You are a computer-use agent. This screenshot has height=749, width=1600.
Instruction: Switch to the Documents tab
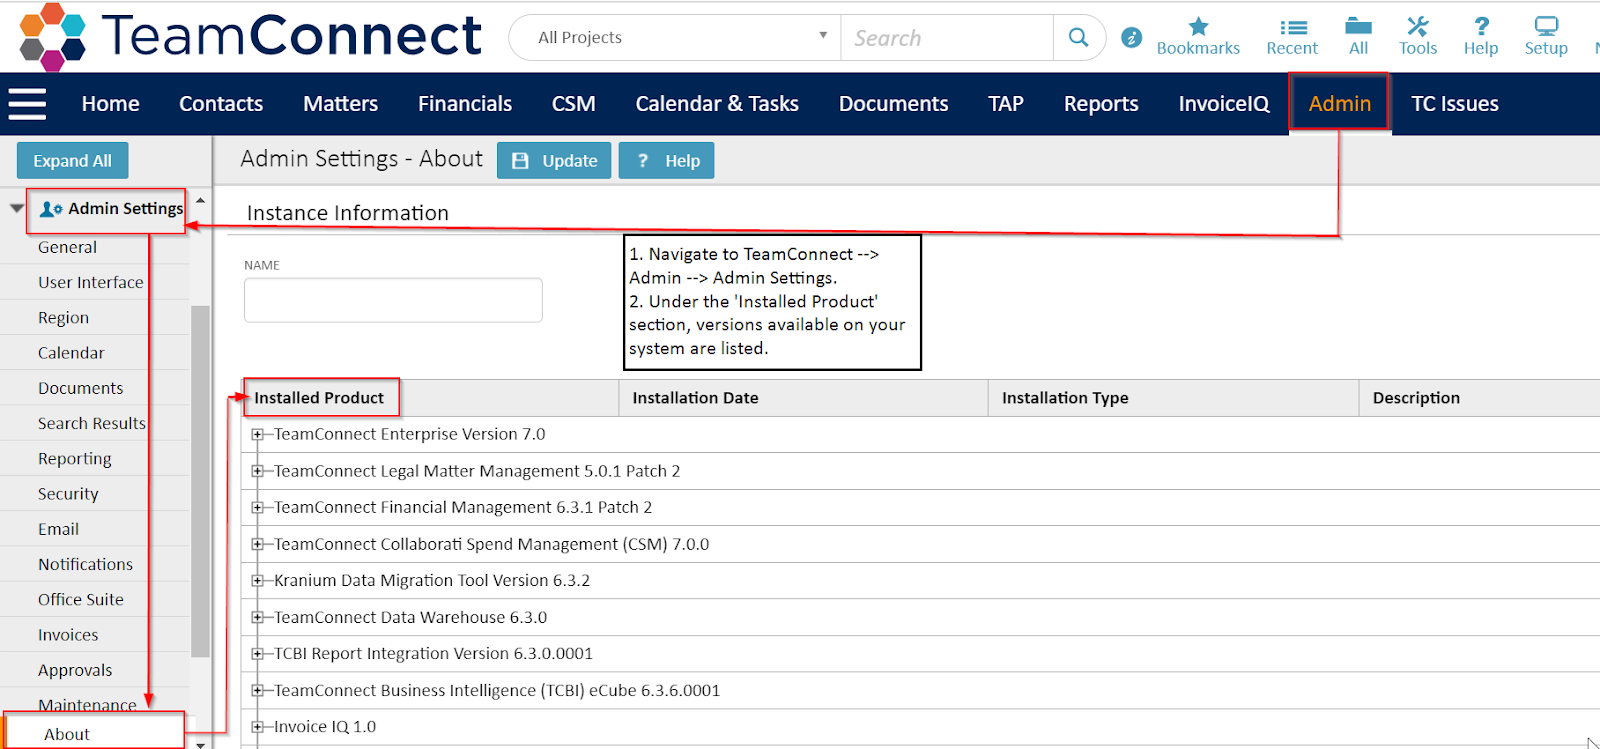[x=893, y=104]
